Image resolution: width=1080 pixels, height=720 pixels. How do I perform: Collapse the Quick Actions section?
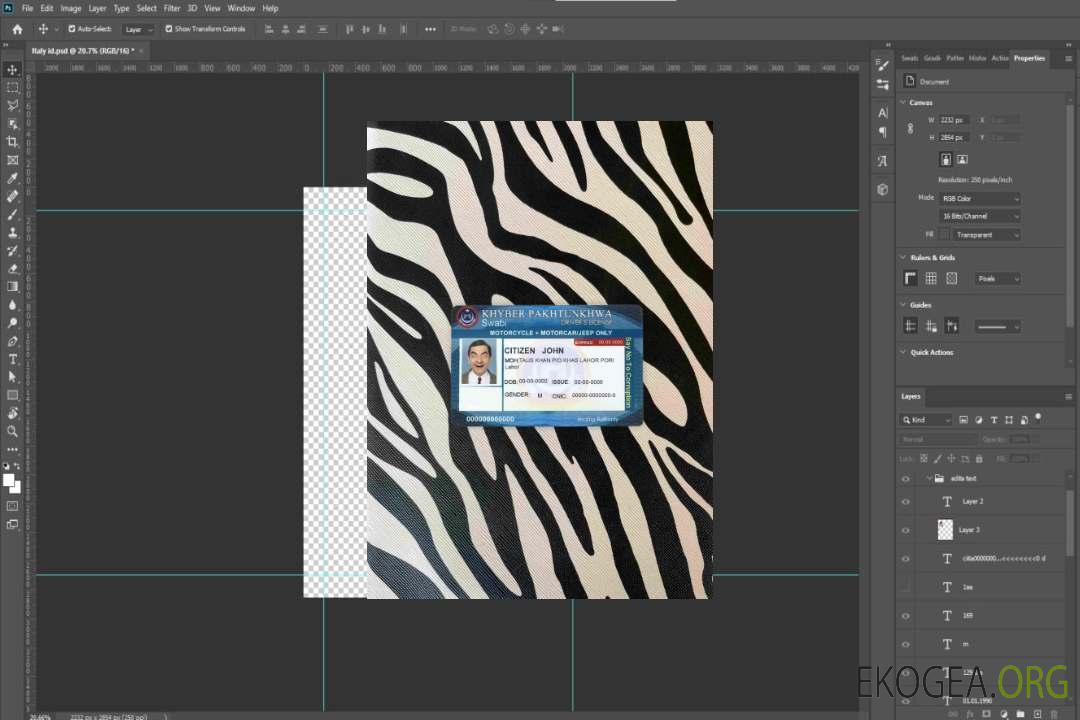(x=903, y=353)
